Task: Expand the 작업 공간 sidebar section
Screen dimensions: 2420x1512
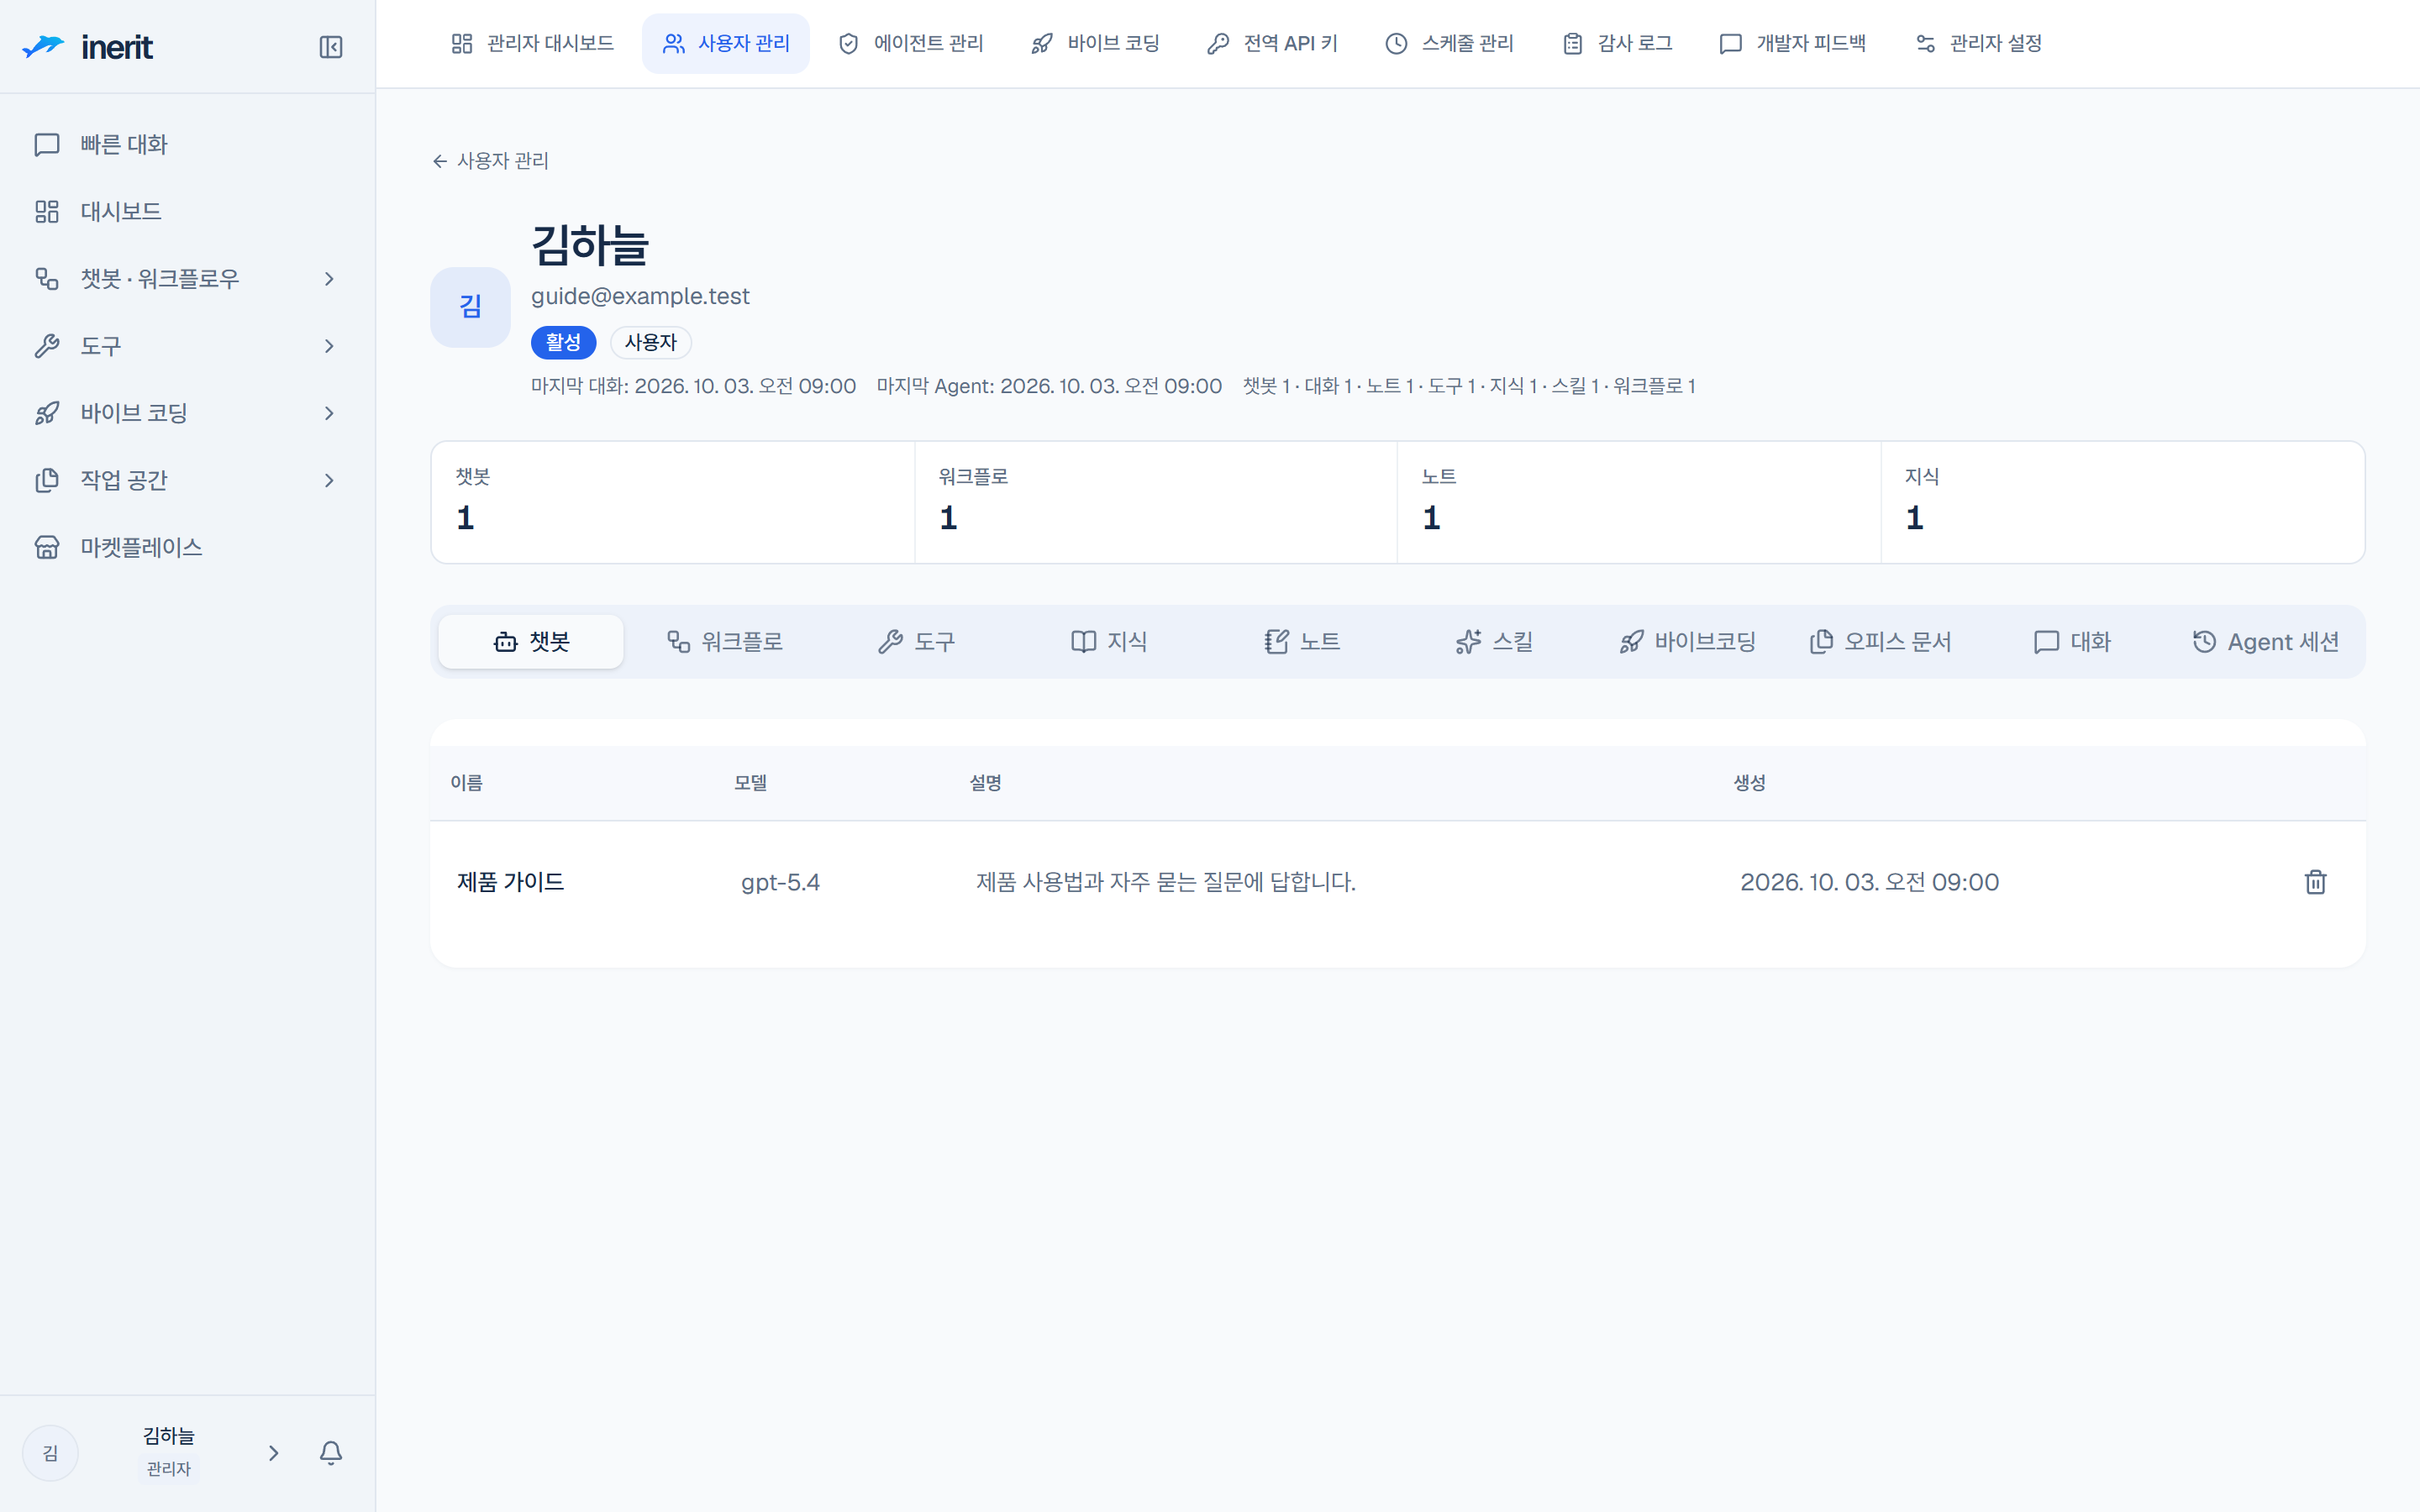Action: click(187, 480)
